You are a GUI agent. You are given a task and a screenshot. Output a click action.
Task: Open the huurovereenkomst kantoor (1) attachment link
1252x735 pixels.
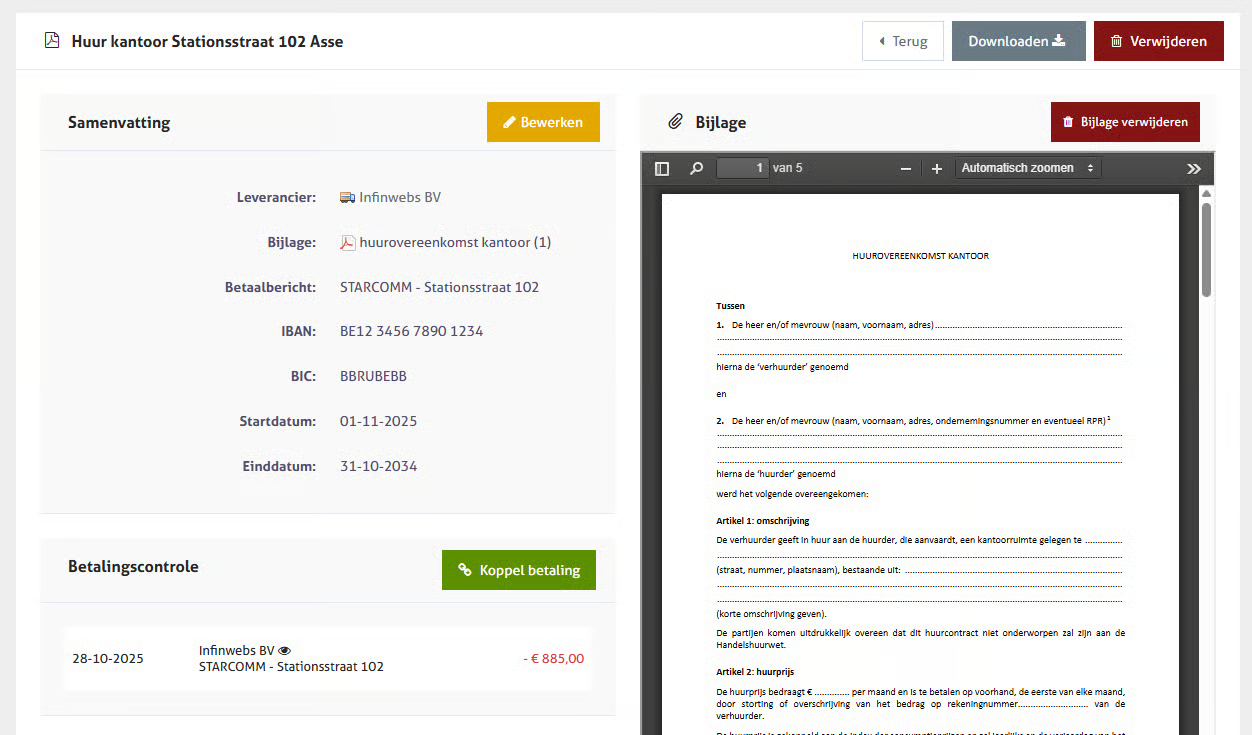[x=455, y=243]
